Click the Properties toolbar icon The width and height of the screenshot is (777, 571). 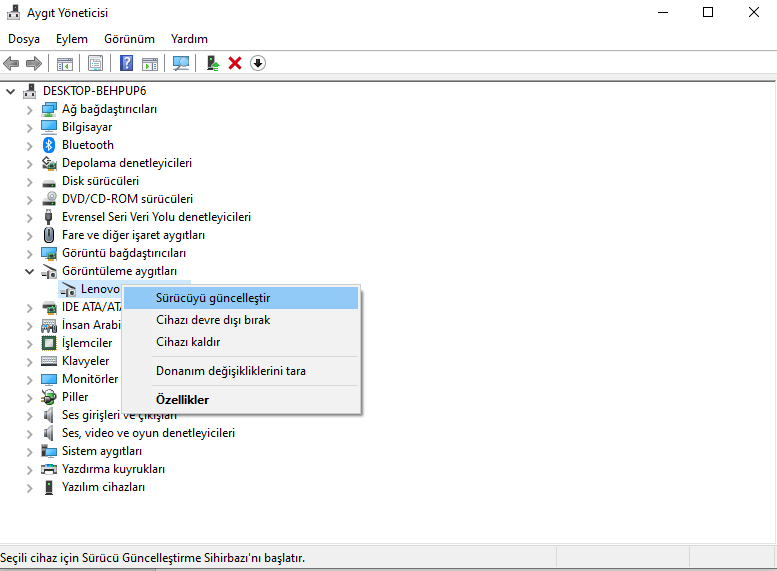[95, 63]
